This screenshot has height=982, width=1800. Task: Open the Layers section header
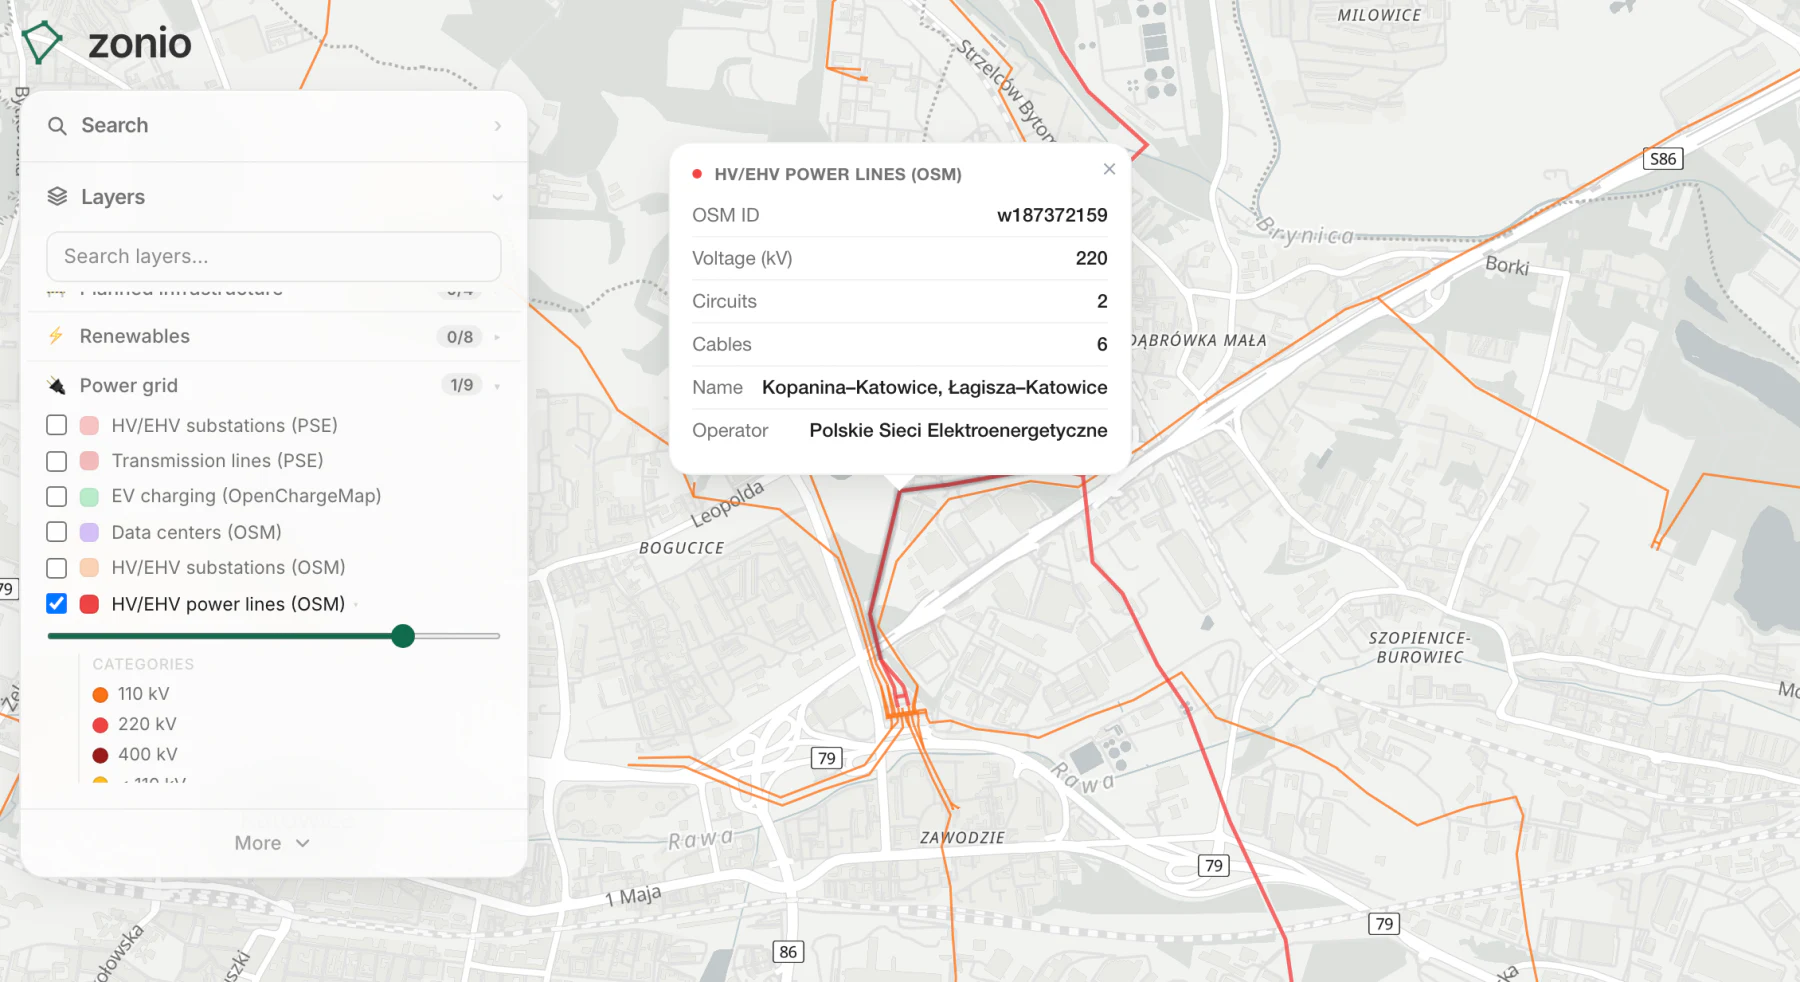tap(274, 197)
